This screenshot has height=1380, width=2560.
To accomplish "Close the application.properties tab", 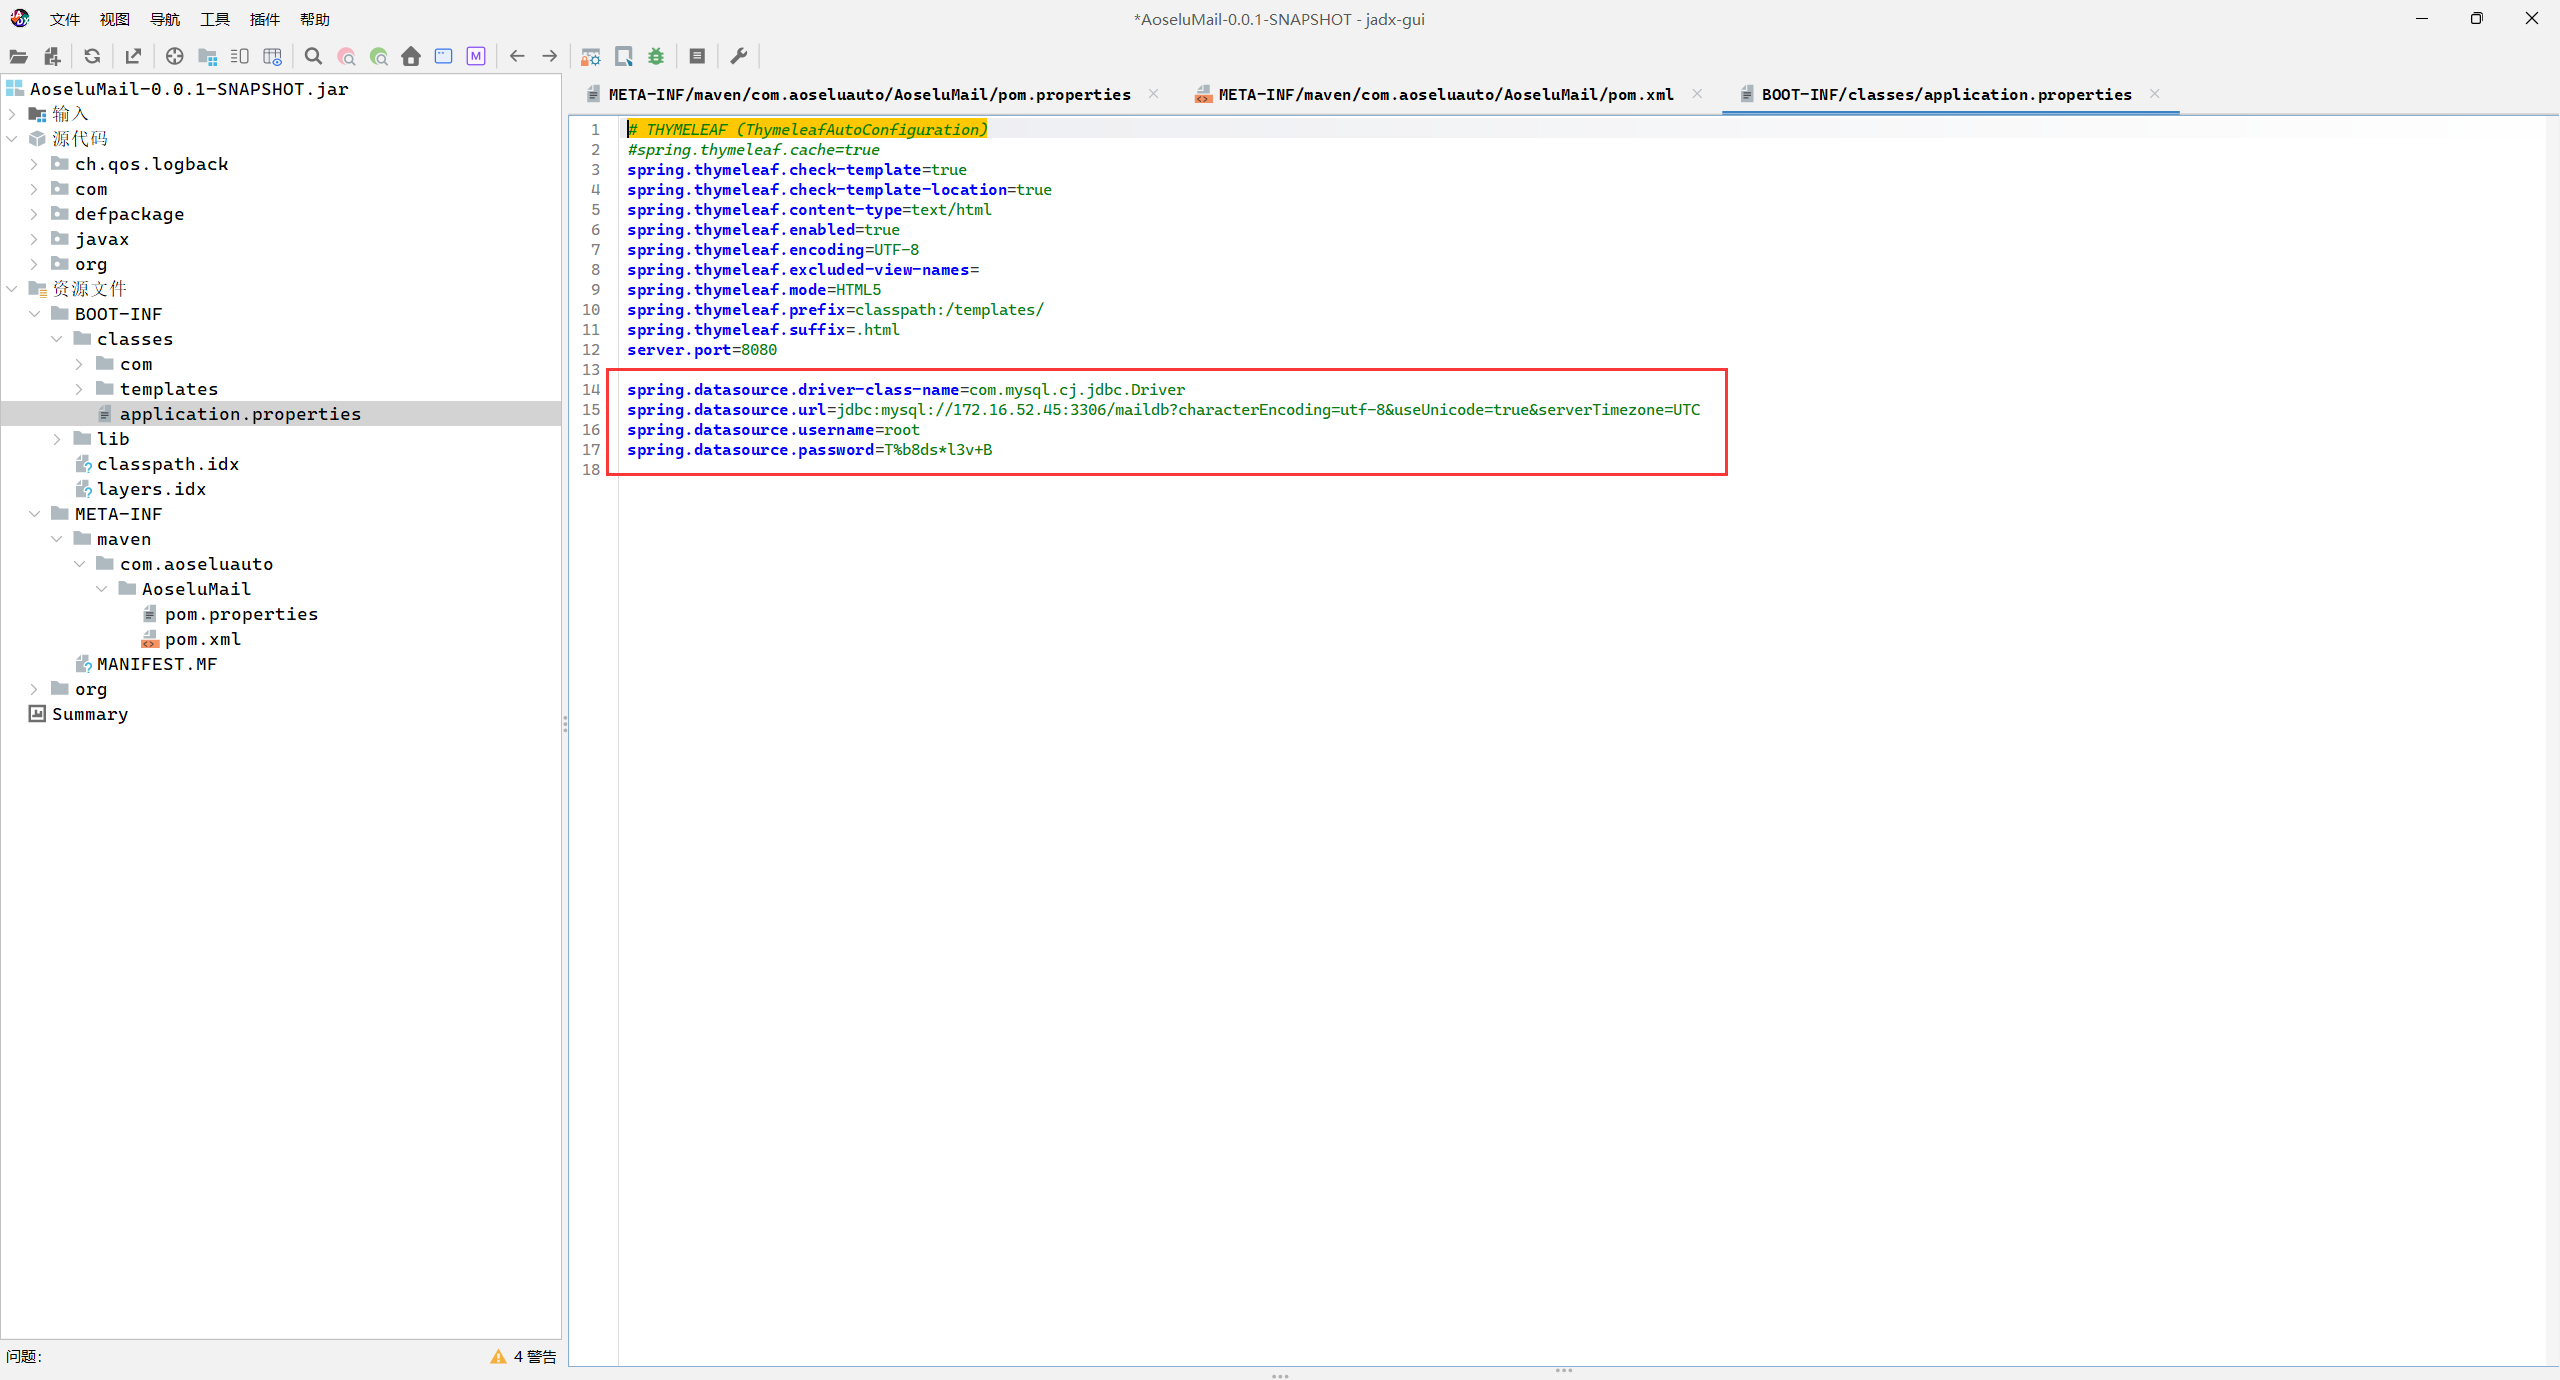I will [2155, 94].
